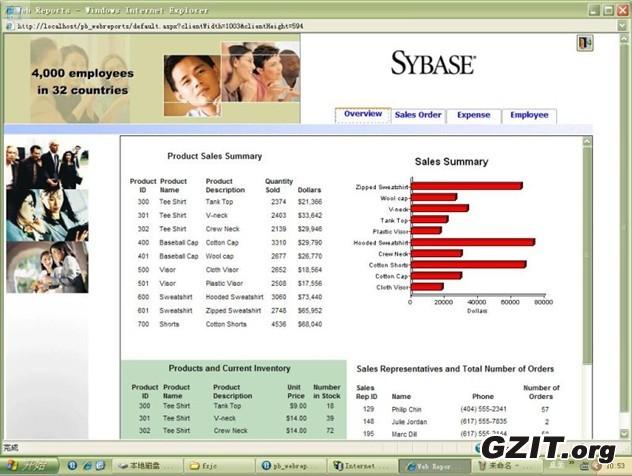
Task: Switch to 未命名 taskbar window
Action: coord(506,466)
